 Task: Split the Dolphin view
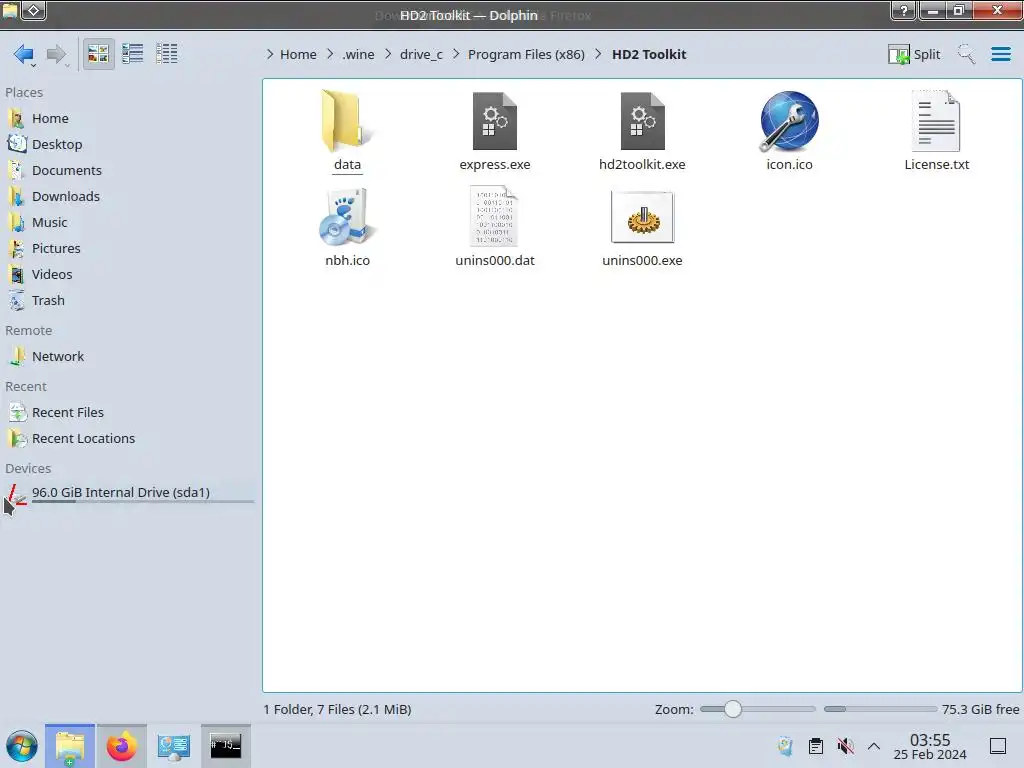pos(914,54)
